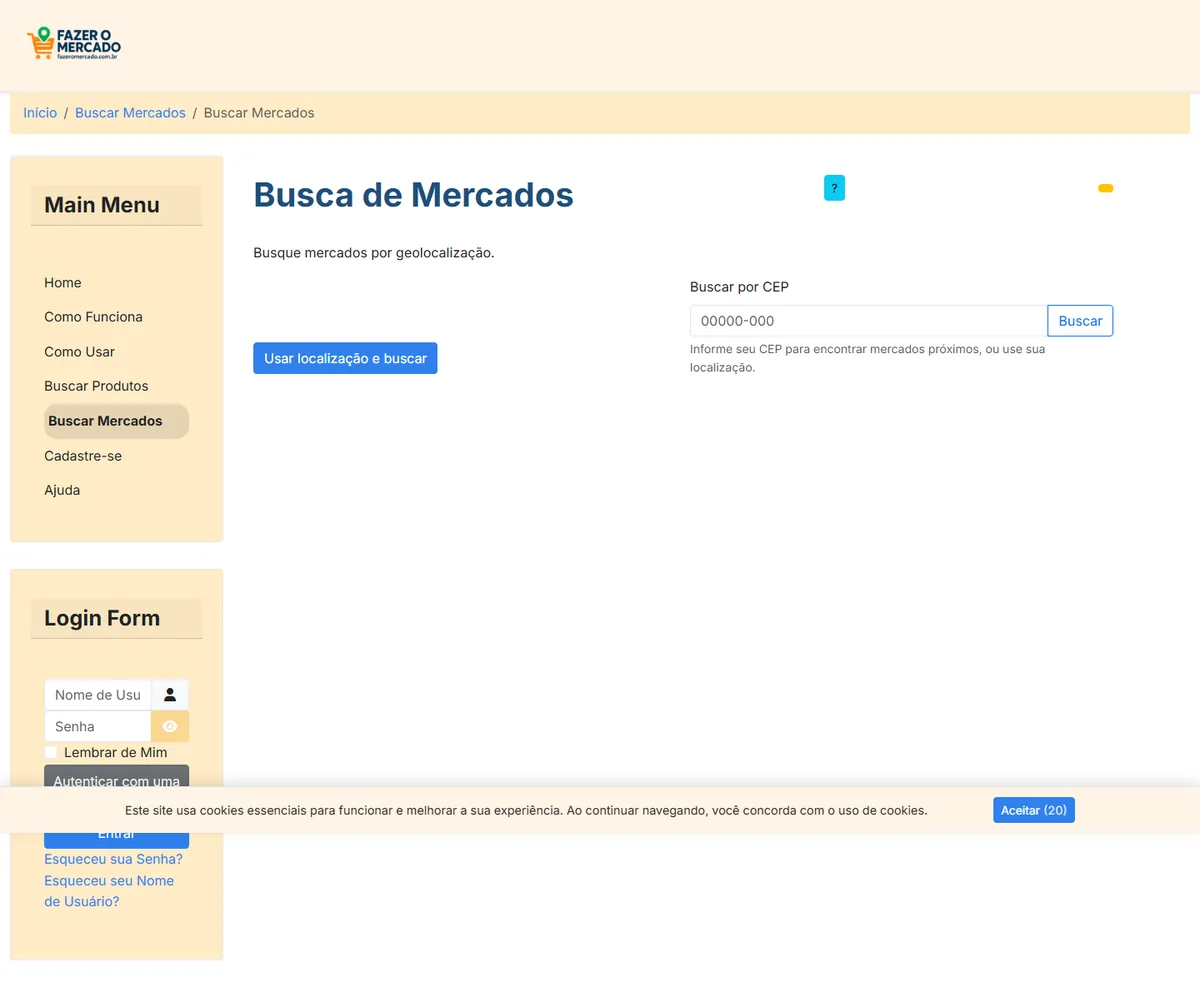Viewport: 1200px width, 987px height.
Task: Toggle password visibility with the eye icon
Action: [x=170, y=727]
